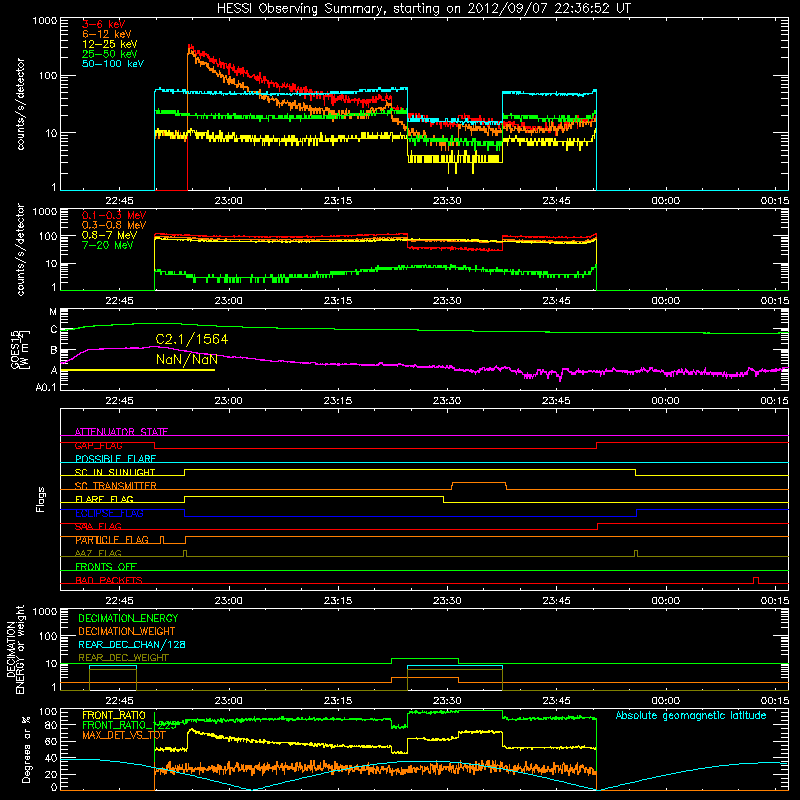Select the 3-6 keV legend label
The width and height of the screenshot is (800, 800).
[x=104, y=24]
